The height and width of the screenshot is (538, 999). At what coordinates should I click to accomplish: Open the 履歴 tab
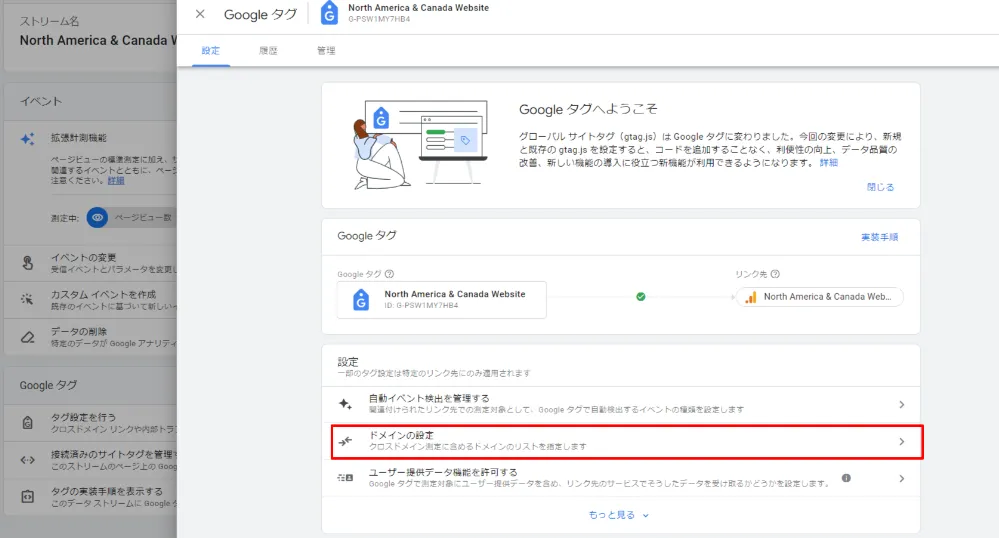click(x=268, y=50)
